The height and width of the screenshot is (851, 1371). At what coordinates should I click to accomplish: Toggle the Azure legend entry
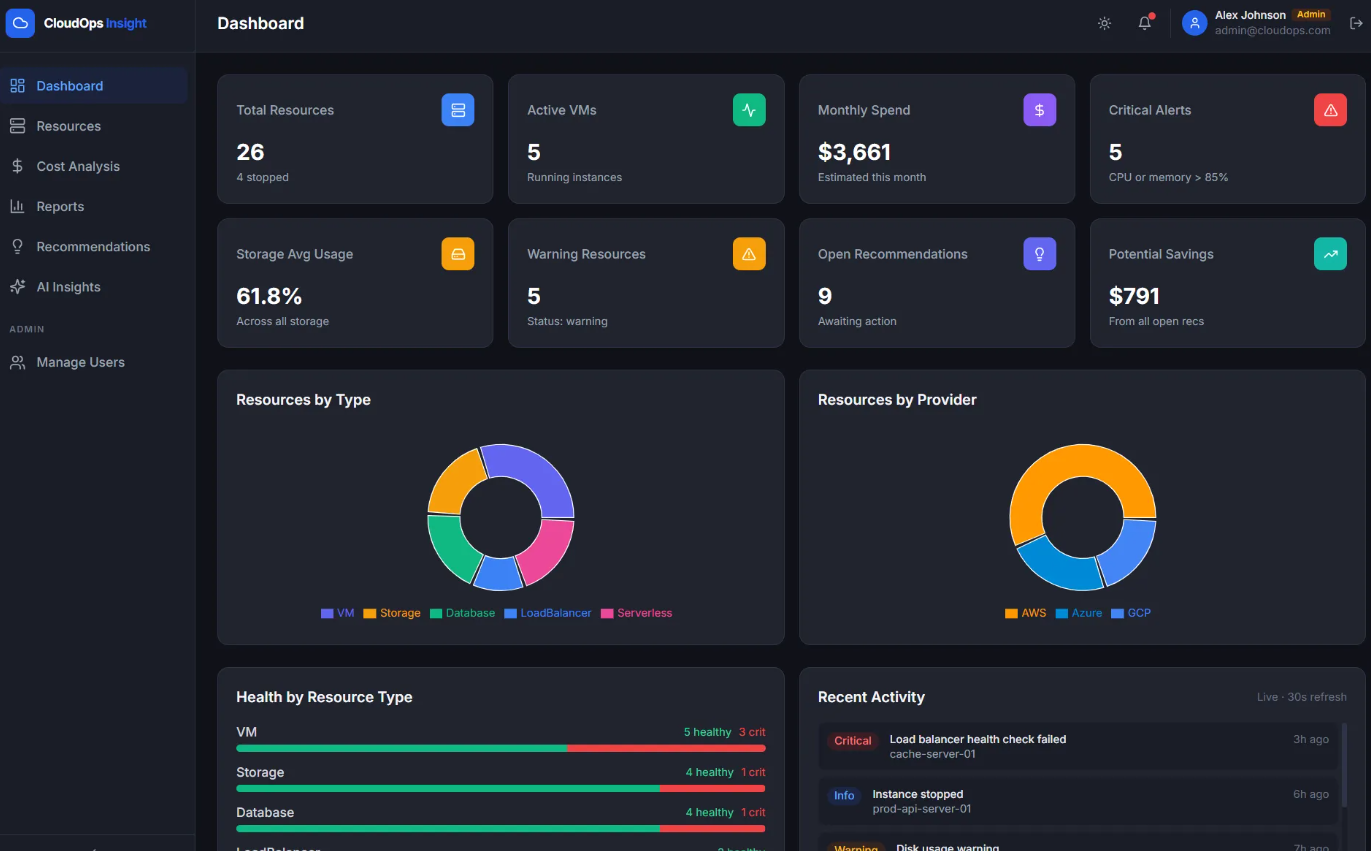1078,613
